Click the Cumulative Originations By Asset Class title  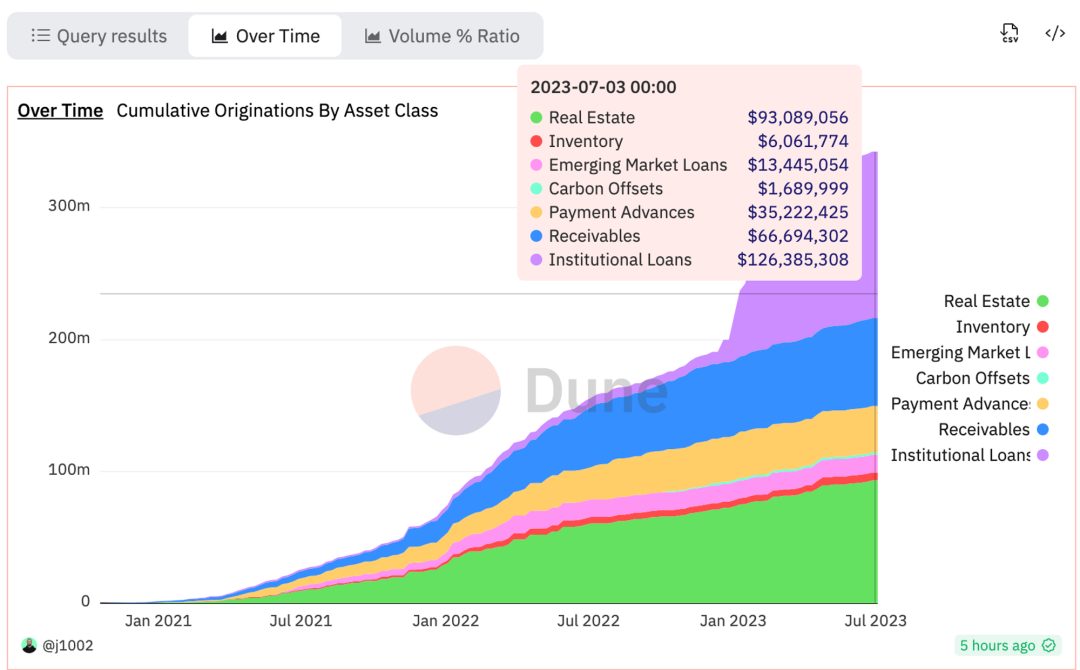[277, 110]
